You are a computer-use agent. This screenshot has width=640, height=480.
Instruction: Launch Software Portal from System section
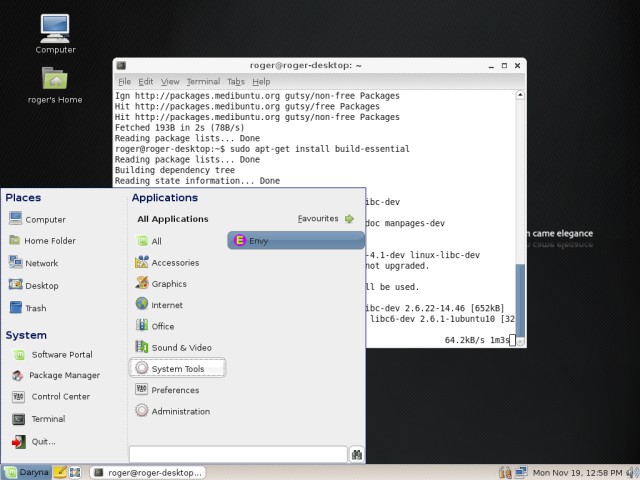(x=52, y=354)
